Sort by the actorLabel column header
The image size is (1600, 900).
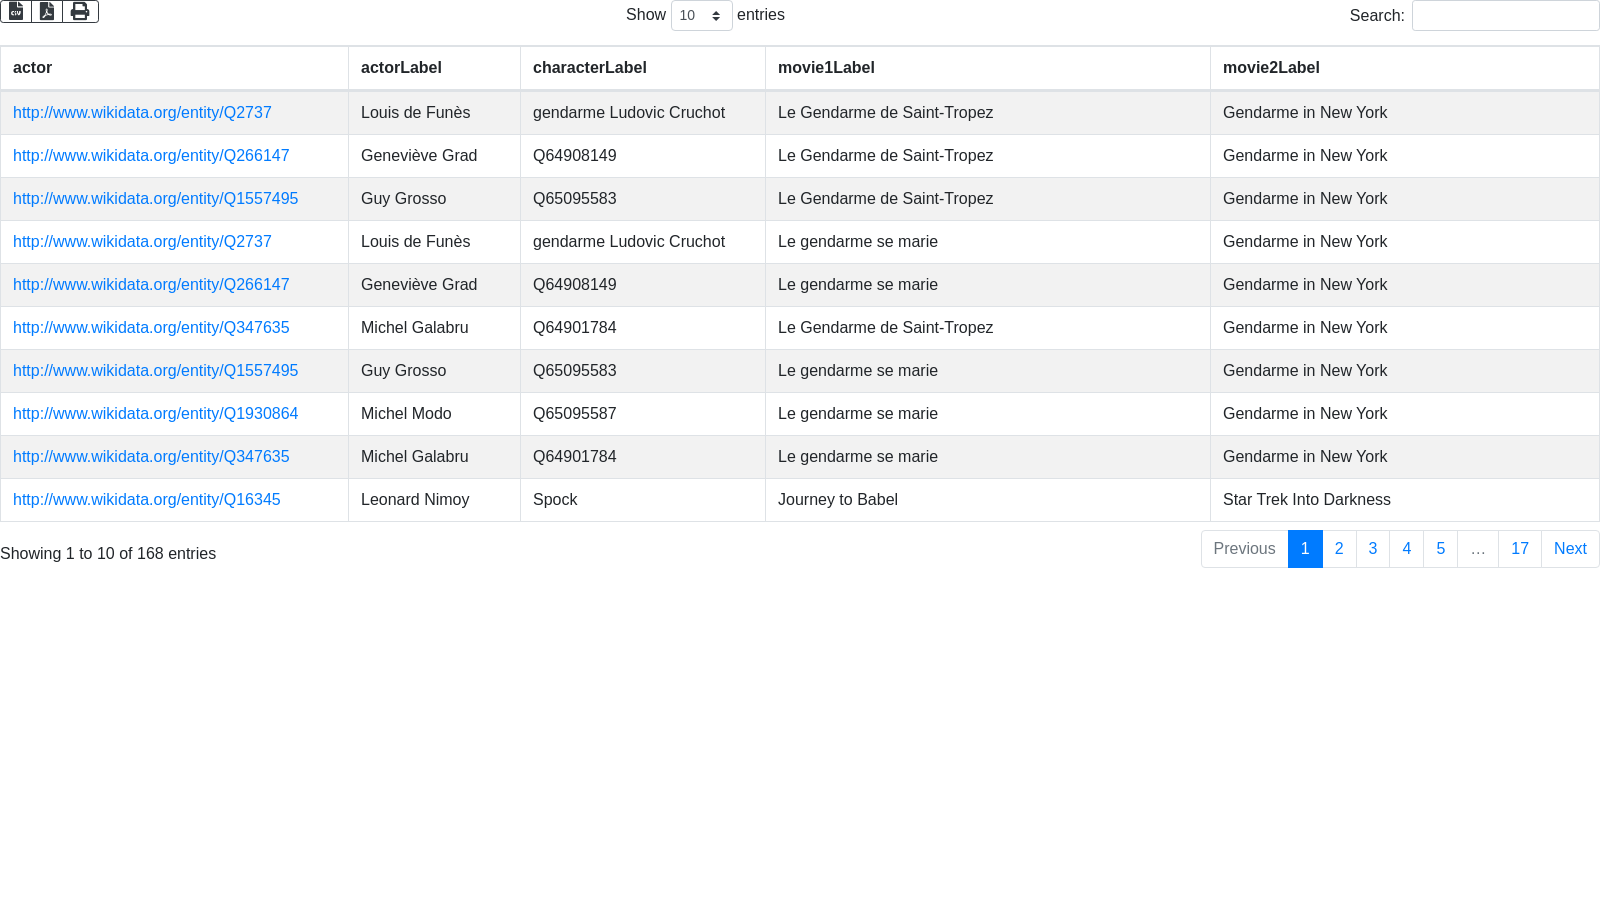coord(434,68)
